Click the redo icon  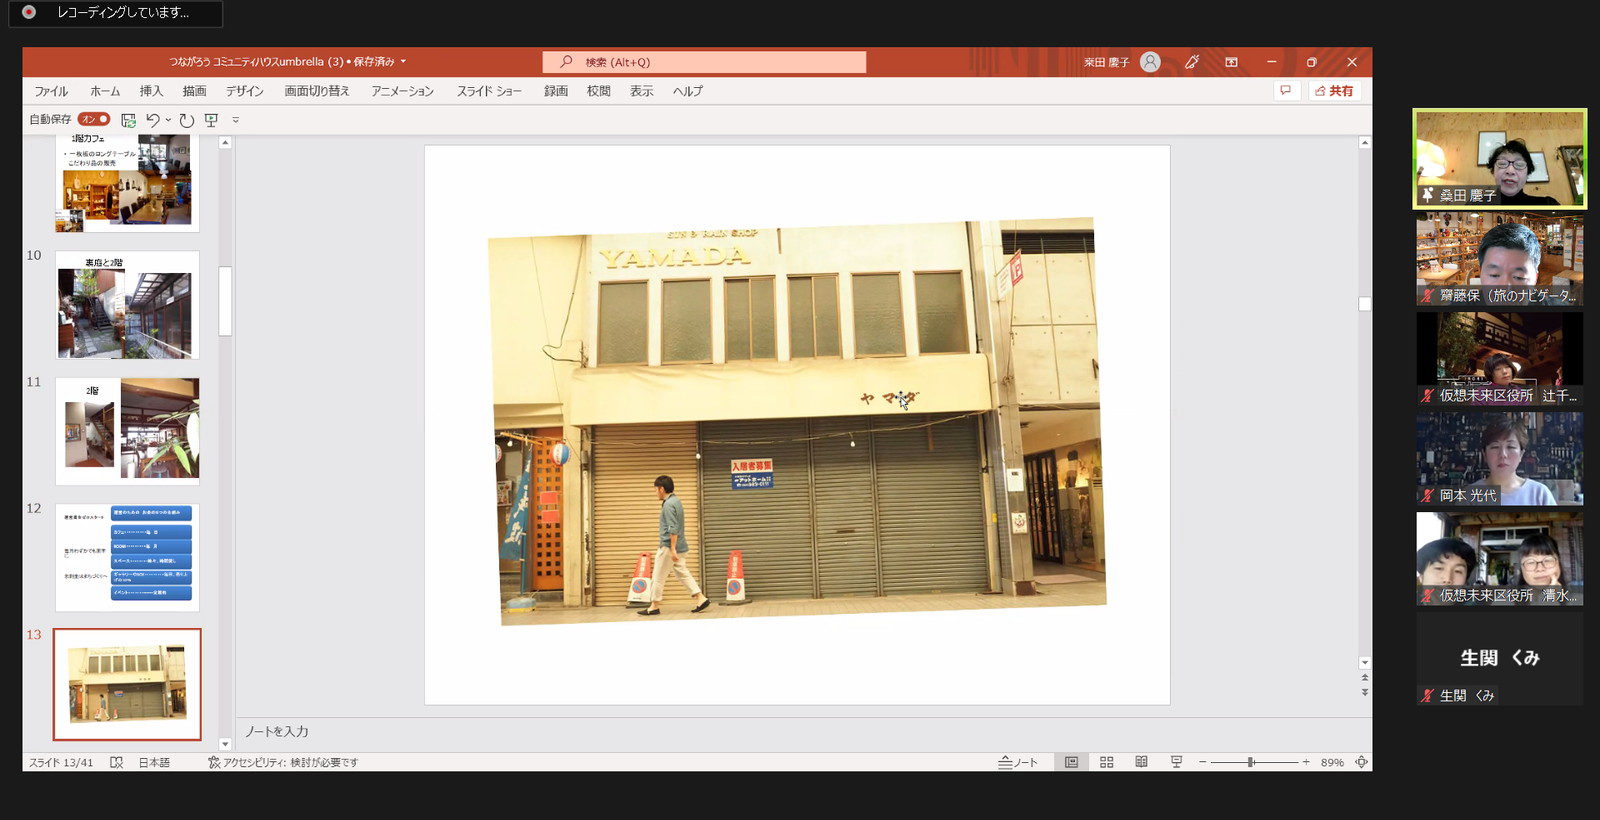click(187, 120)
